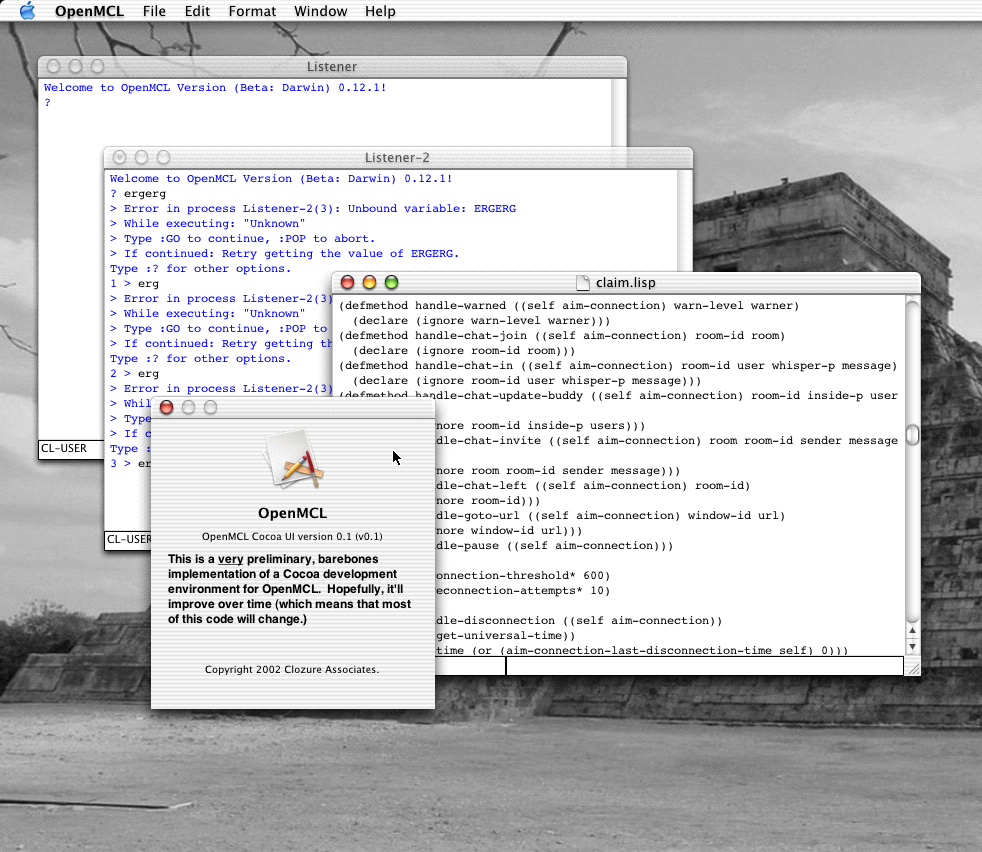Minimize the claim.lisp window with yellow button

click(370, 283)
